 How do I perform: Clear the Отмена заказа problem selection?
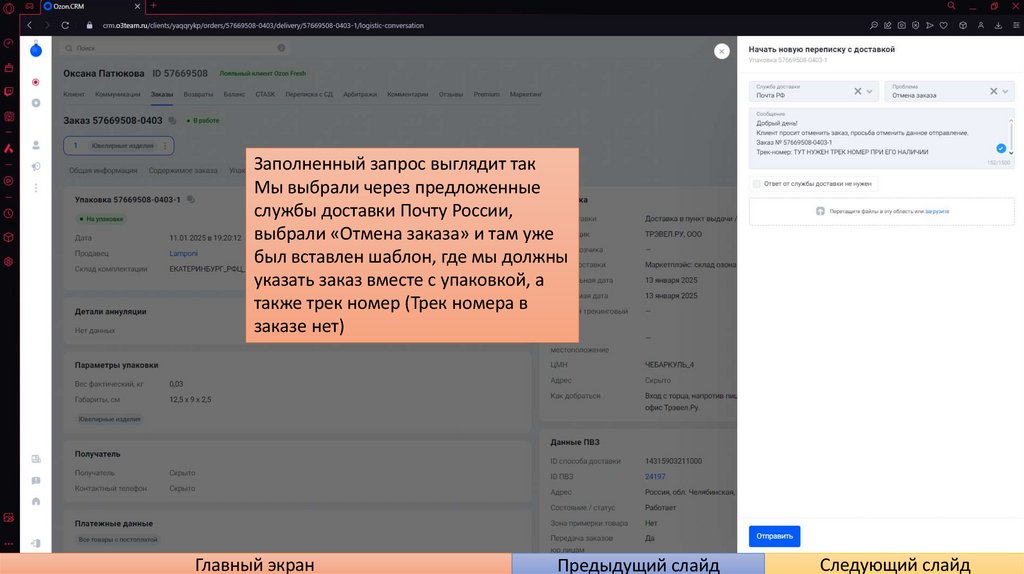point(993,91)
